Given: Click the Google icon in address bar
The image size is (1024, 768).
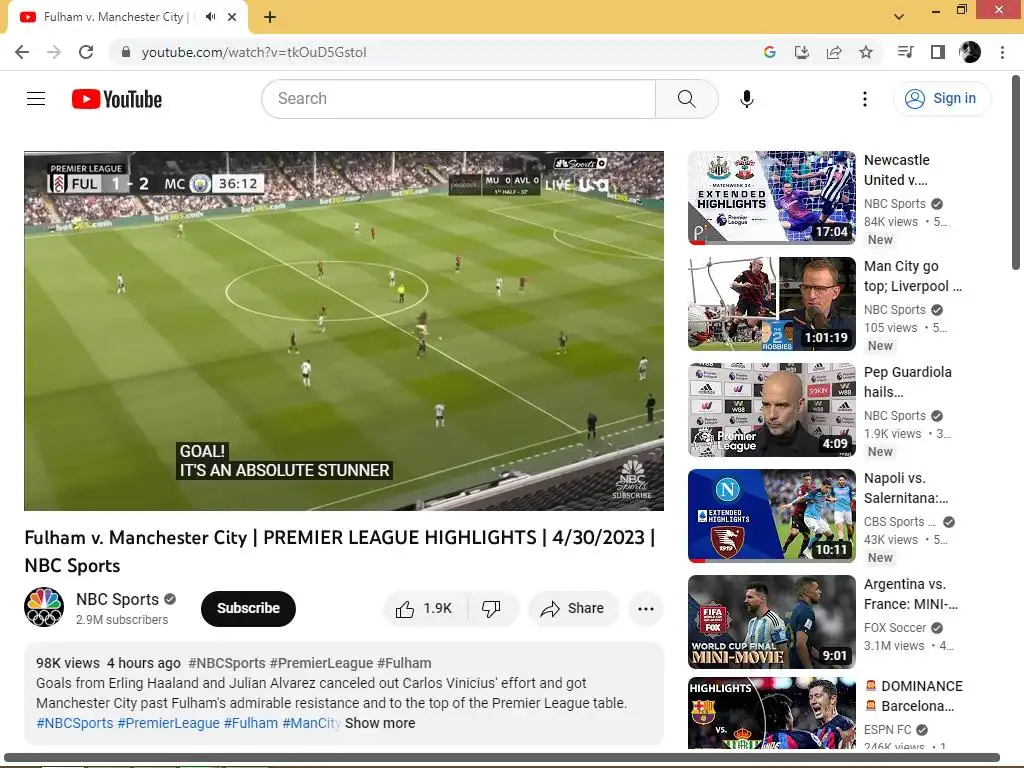Looking at the screenshot, I should click(x=770, y=52).
